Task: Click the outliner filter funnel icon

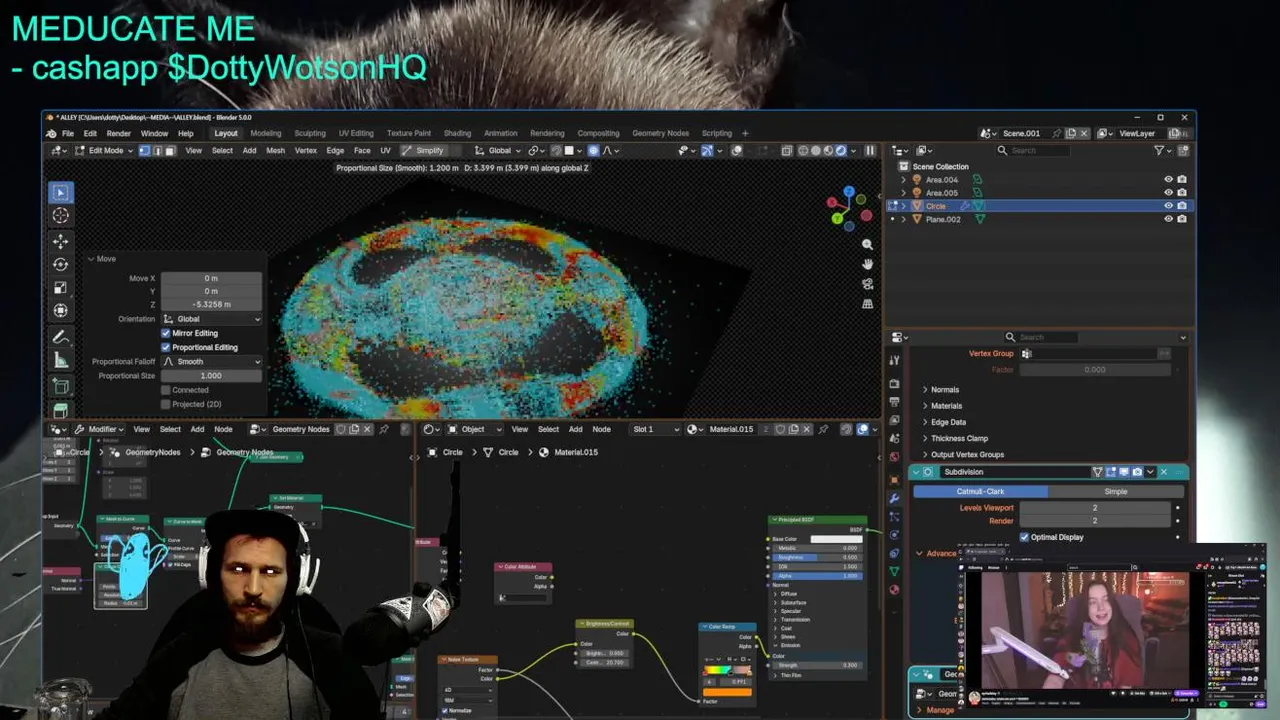Action: [1160, 151]
